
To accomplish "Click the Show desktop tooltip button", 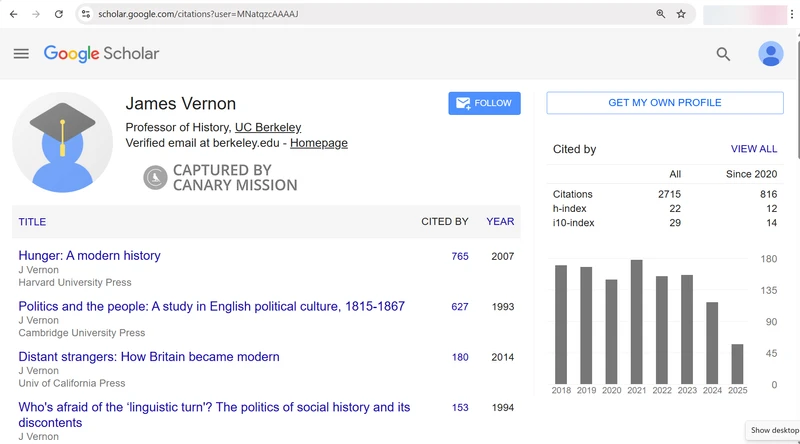I will (x=773, y=430).
